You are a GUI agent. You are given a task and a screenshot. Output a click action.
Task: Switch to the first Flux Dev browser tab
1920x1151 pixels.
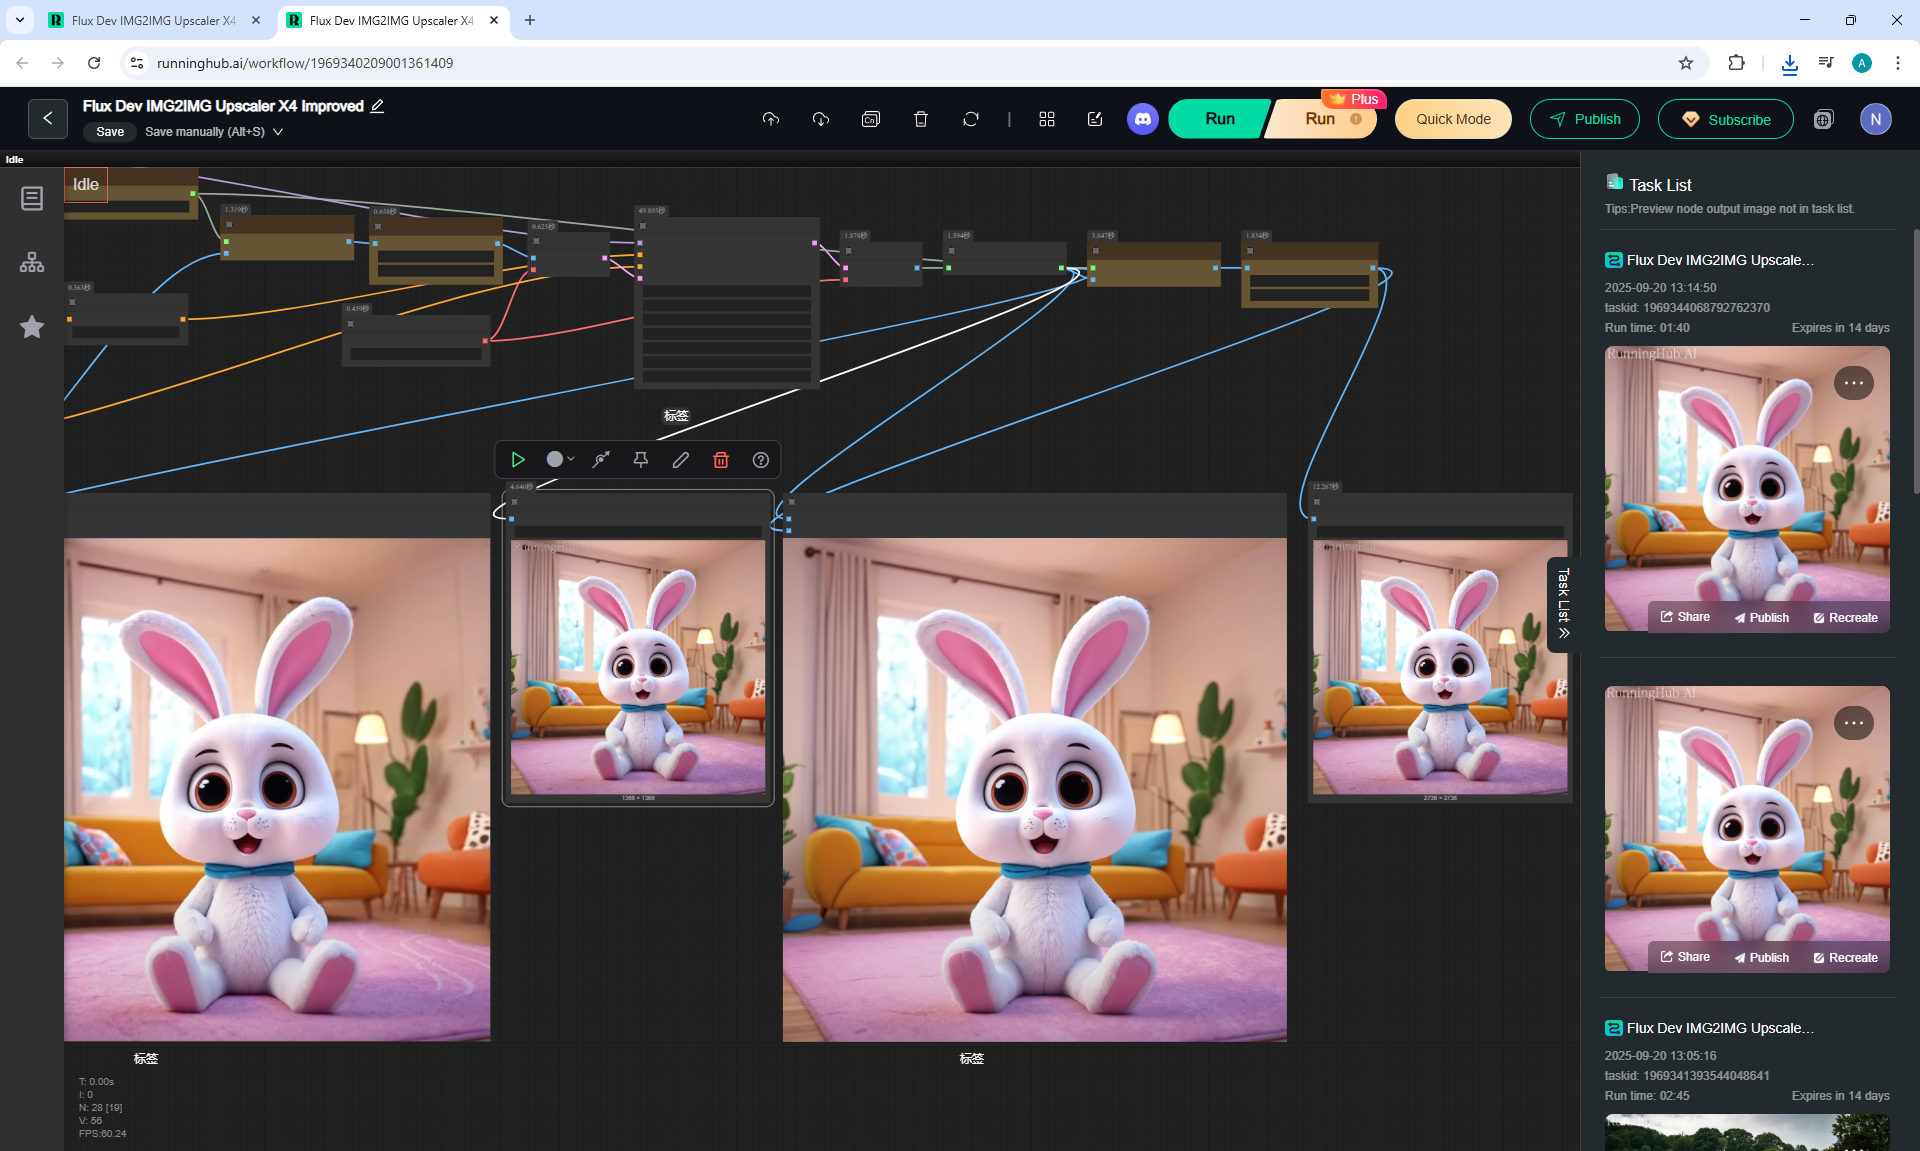click(x=153, y=20)
